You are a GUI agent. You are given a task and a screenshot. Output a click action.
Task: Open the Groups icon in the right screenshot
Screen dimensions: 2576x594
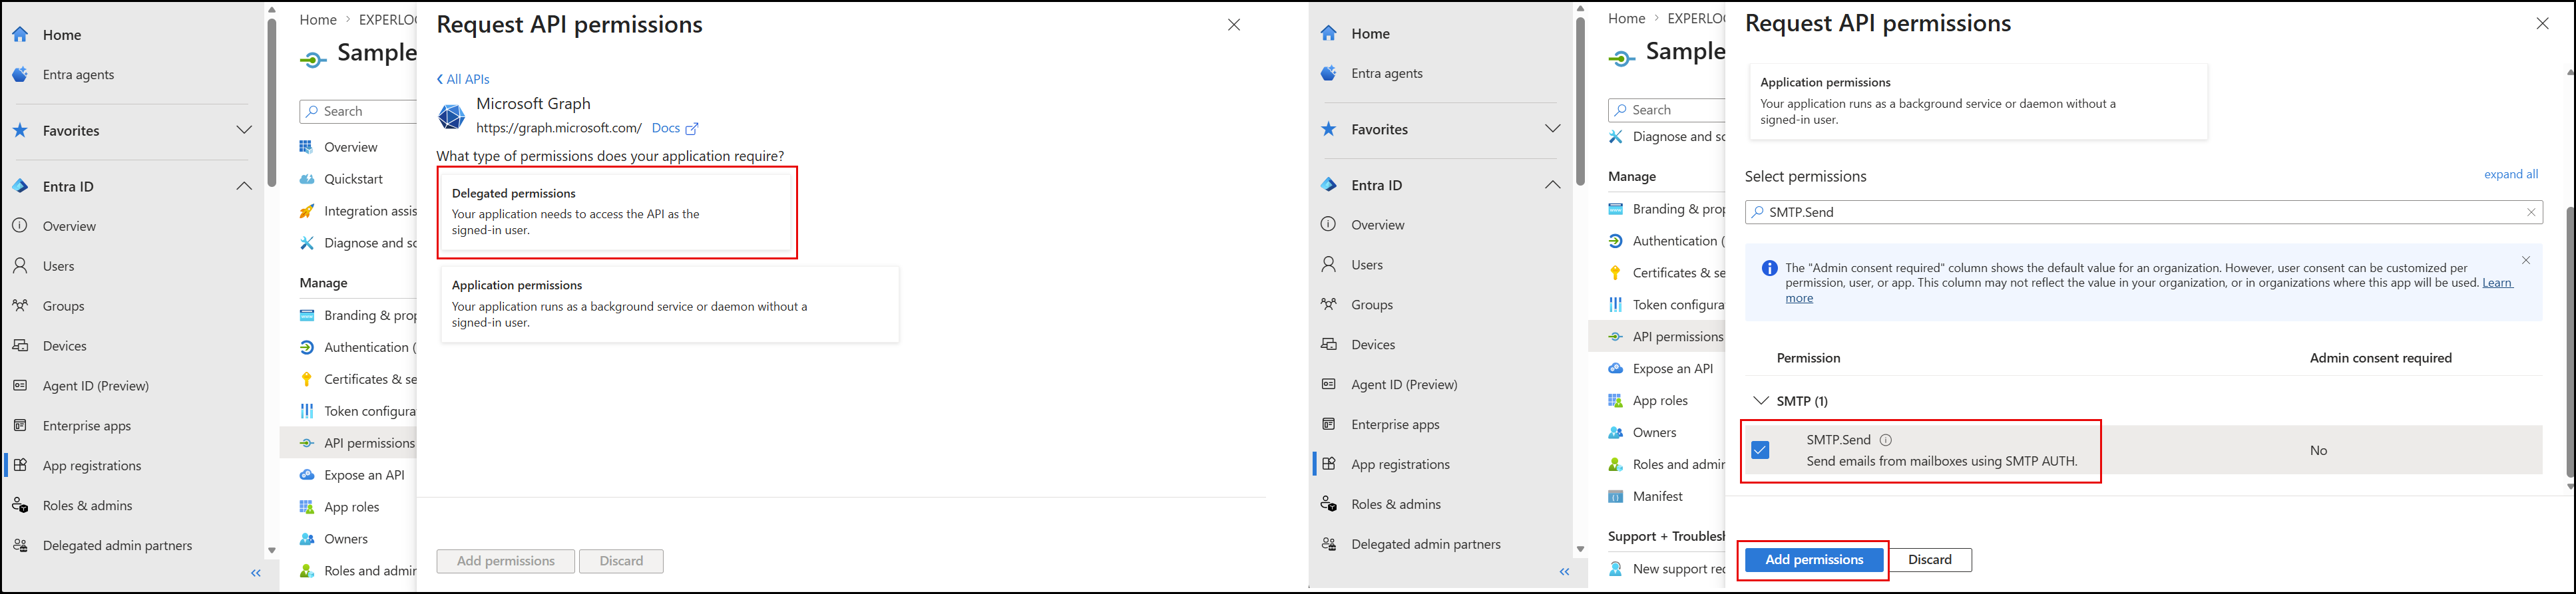coord(1328,305)
